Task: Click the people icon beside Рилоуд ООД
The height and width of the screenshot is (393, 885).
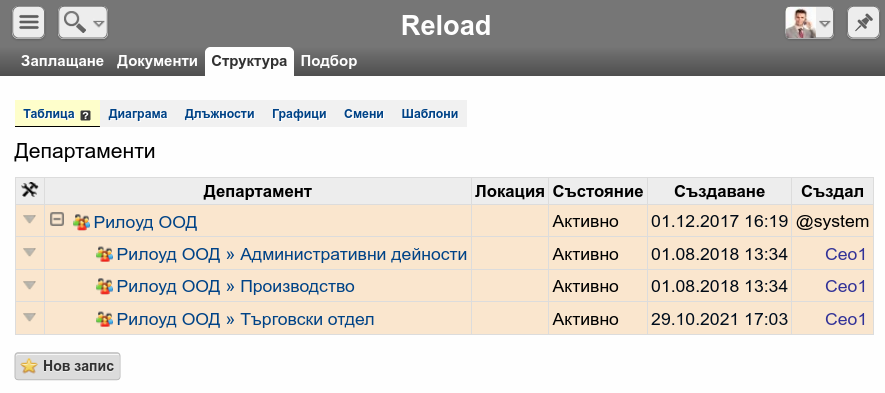Action: tap(81, 222)
